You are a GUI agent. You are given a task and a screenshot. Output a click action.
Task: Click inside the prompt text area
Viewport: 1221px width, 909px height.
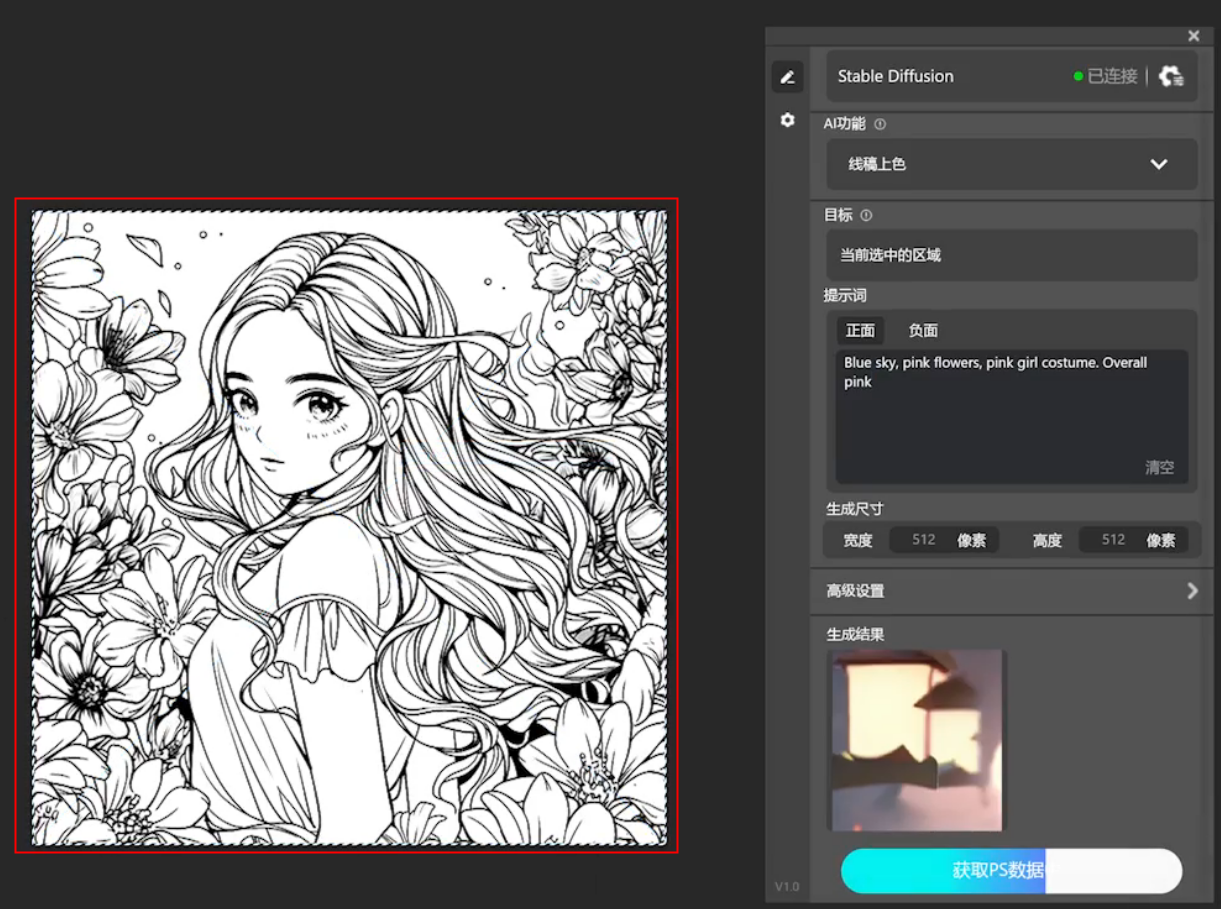pyautogui.click(x=1010, y=415)
